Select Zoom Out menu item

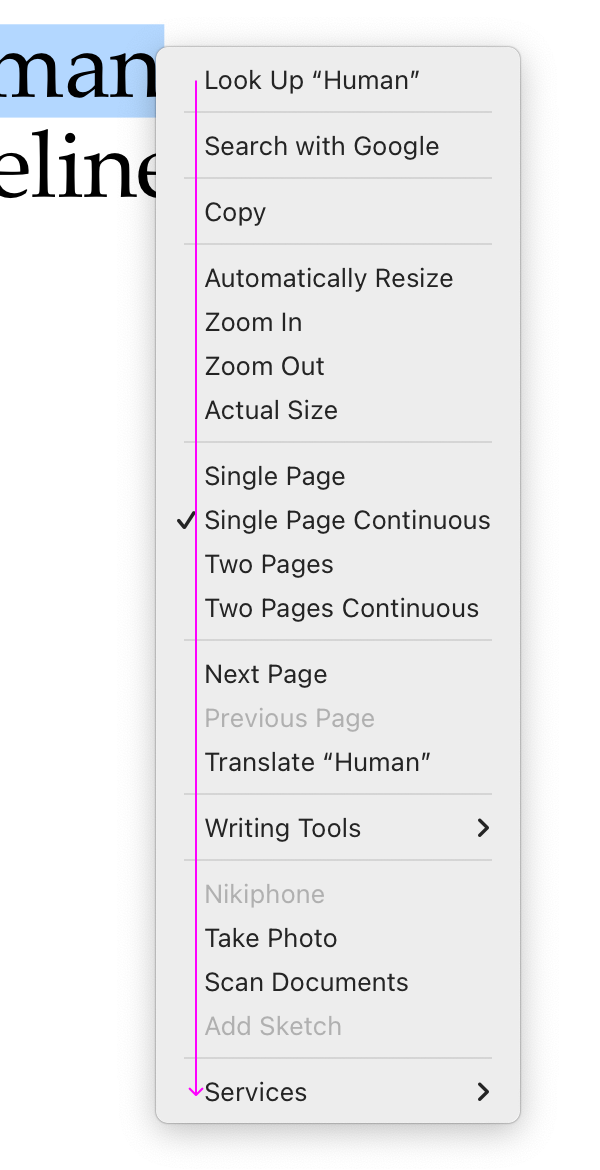tap(265, 367)
